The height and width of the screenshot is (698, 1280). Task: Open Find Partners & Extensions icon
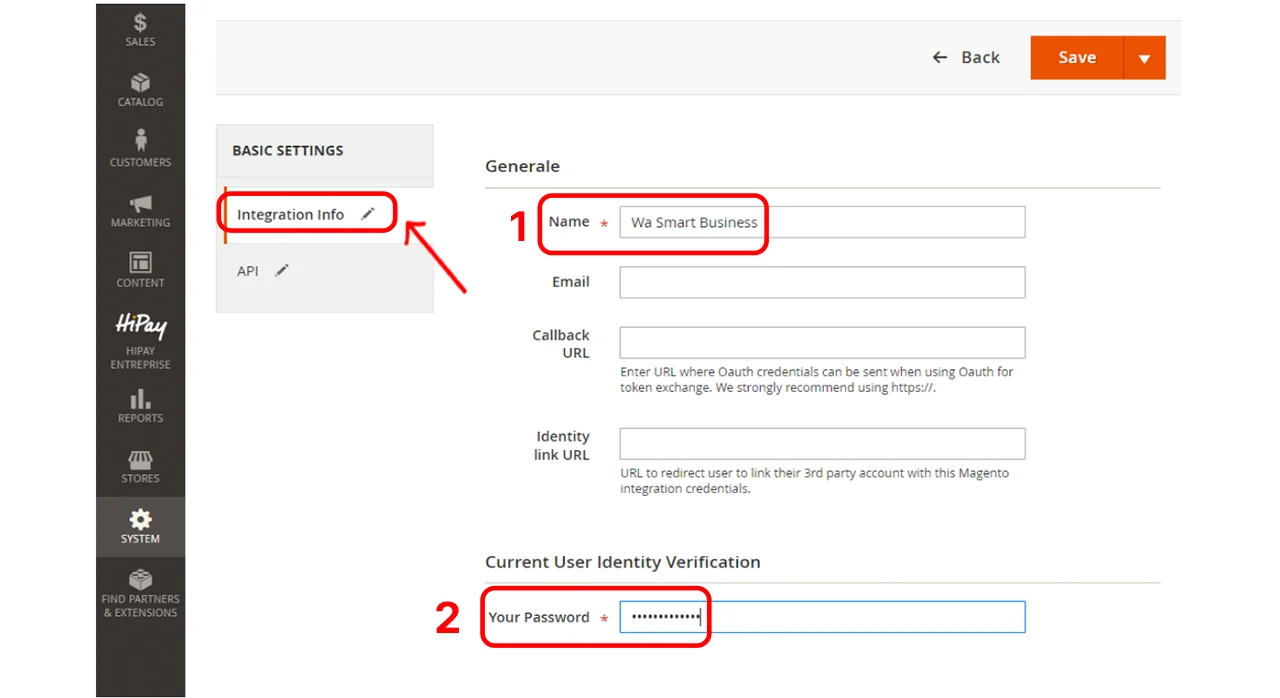pyautogui.click(x=140, y=580)
